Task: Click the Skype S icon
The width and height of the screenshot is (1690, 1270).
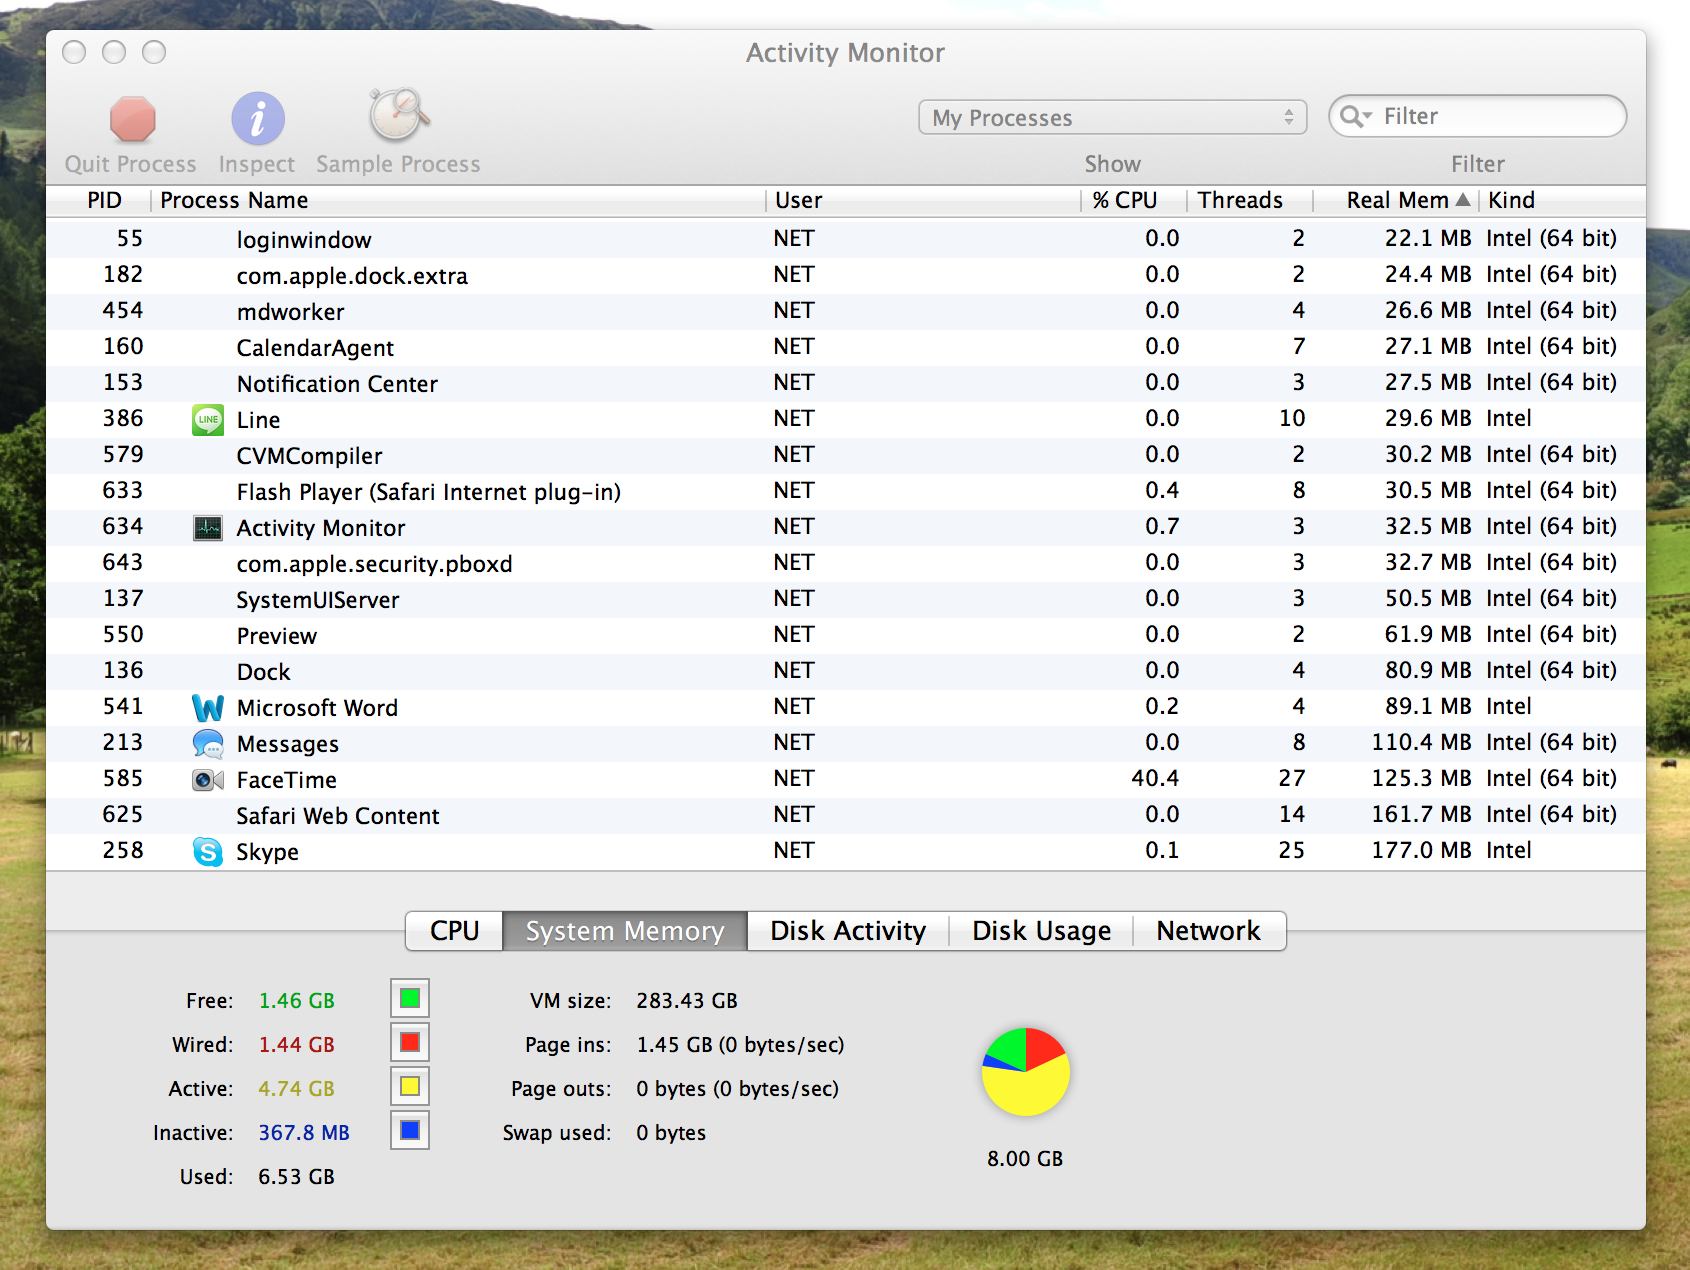Action: 207,852
